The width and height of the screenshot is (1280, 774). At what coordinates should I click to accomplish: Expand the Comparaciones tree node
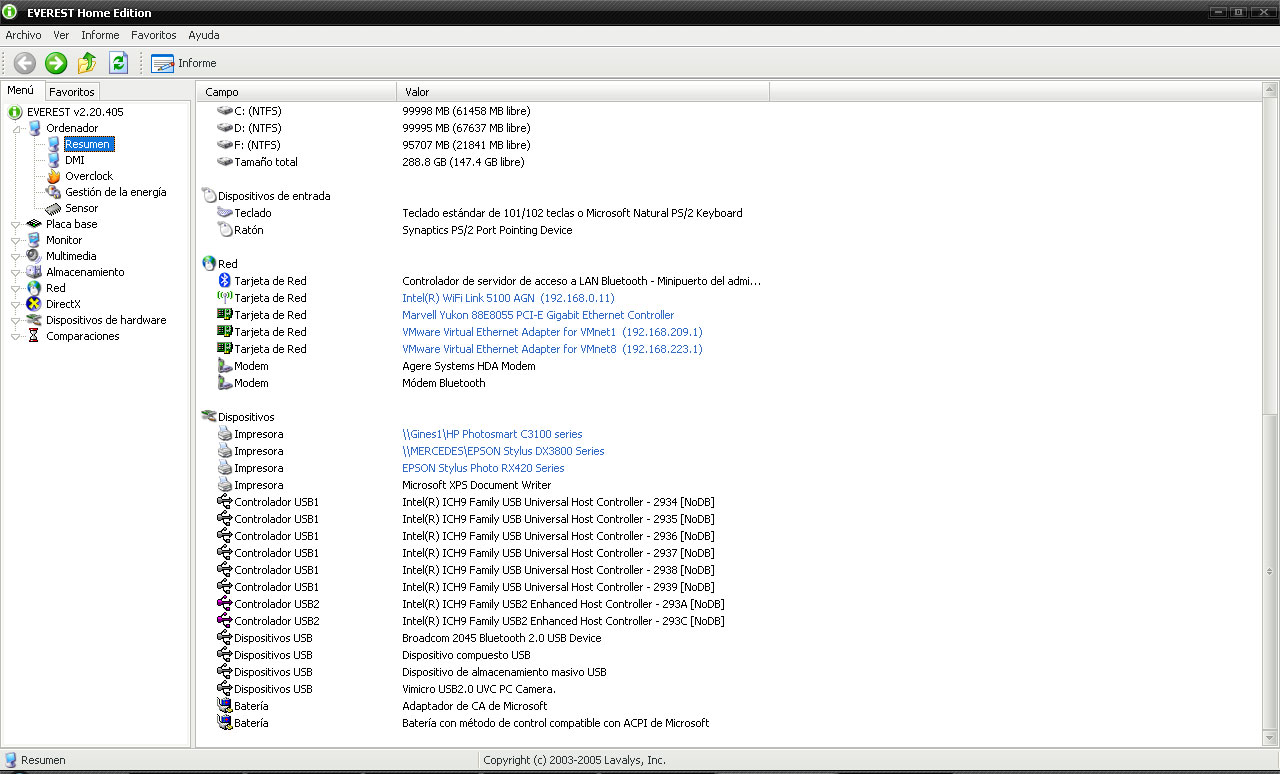click(17, 336)
